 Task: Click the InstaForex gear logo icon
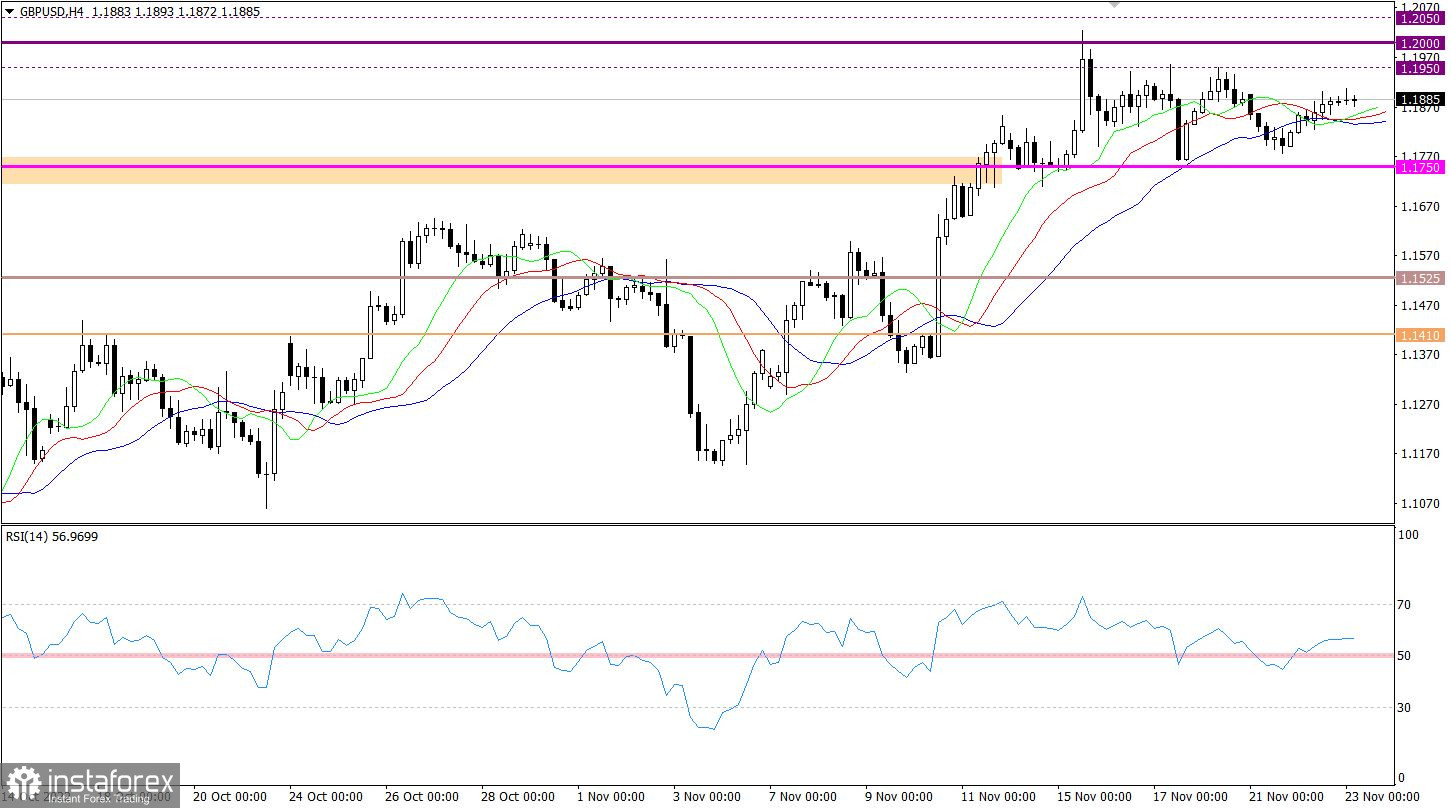point(22,783)
